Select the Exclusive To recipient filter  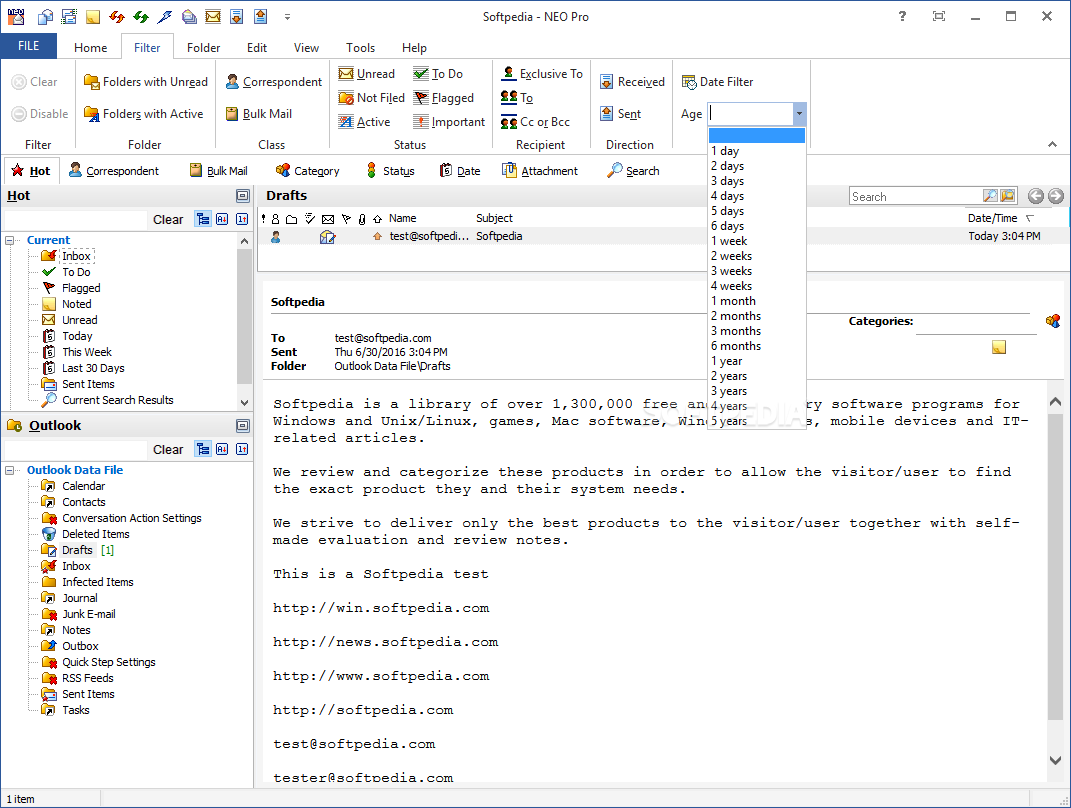542,73
